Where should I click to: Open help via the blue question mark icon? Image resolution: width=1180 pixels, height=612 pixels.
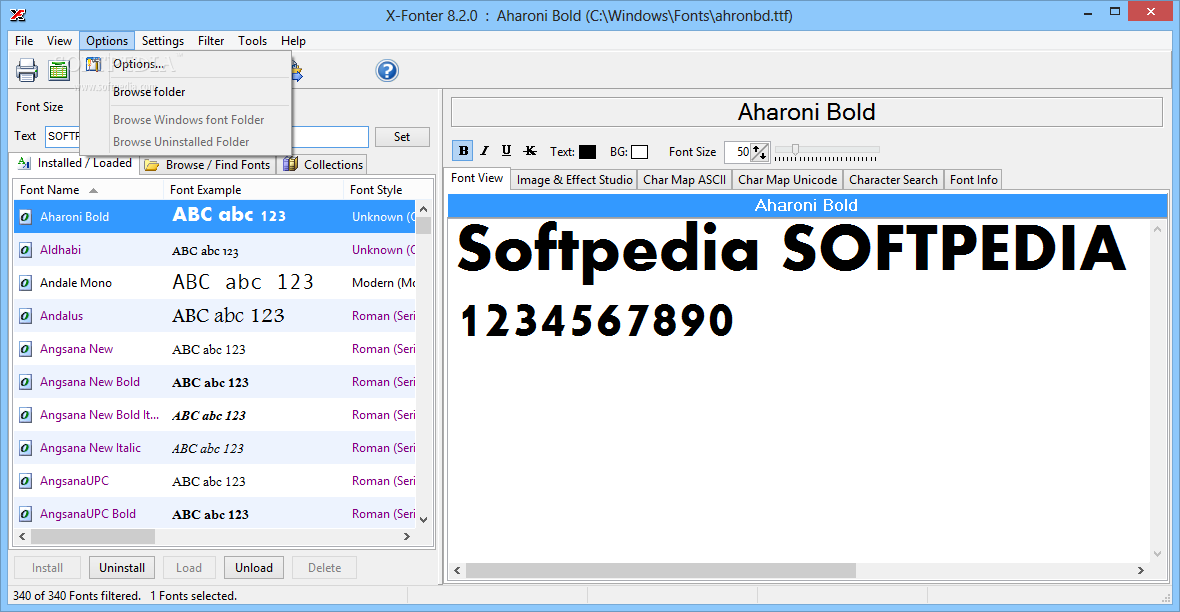click(x=387, y=71)
